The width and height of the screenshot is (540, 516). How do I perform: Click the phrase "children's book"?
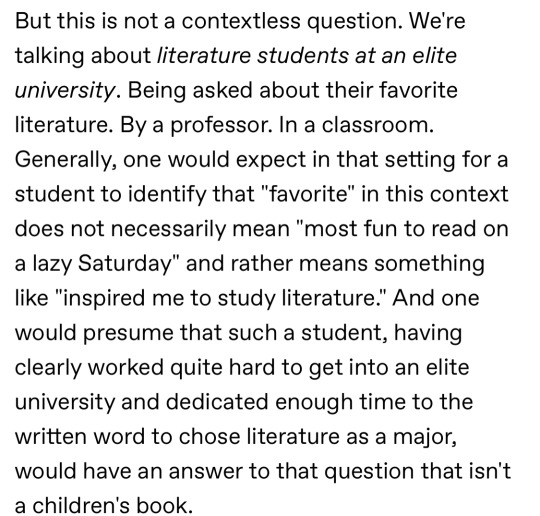[112, 506]
